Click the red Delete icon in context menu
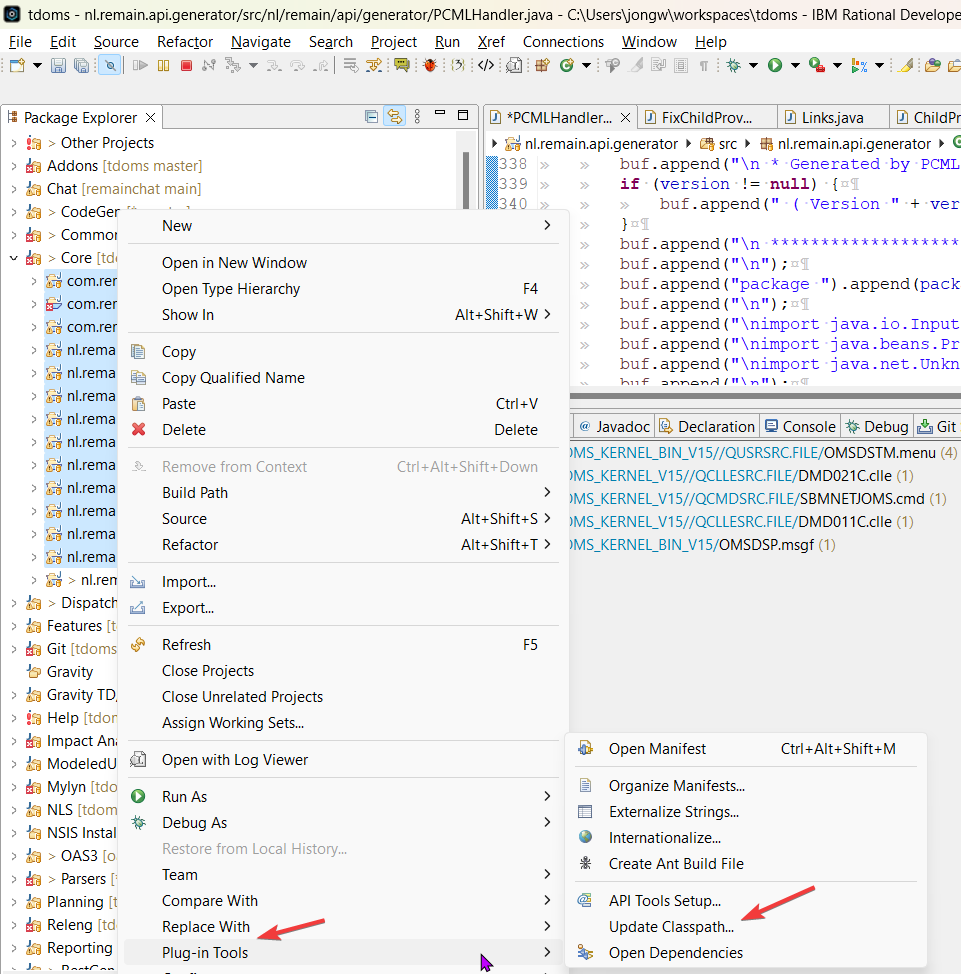 coord(139,430)
